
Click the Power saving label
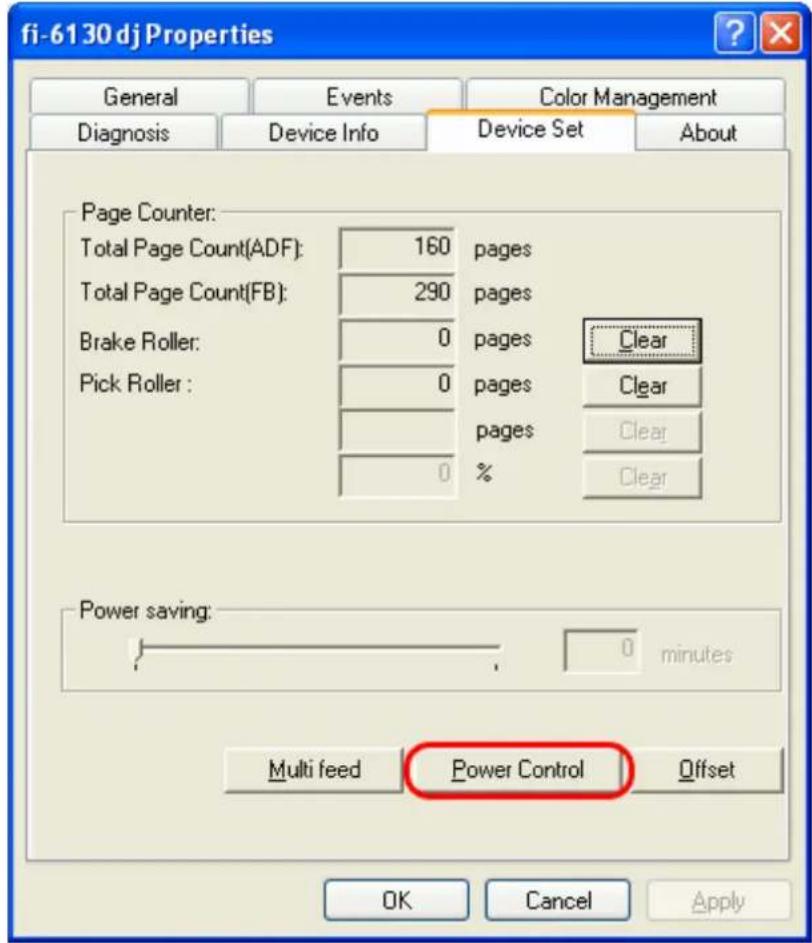[146, 610]
